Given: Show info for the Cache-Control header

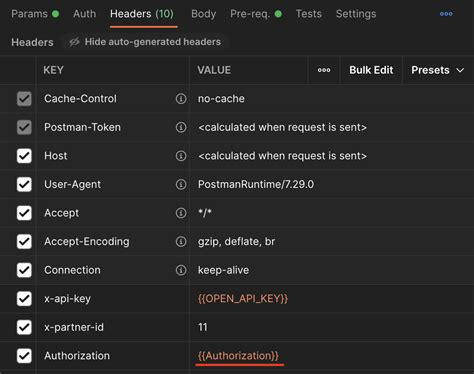Looking at the screenshot, I should pos(181,99).
